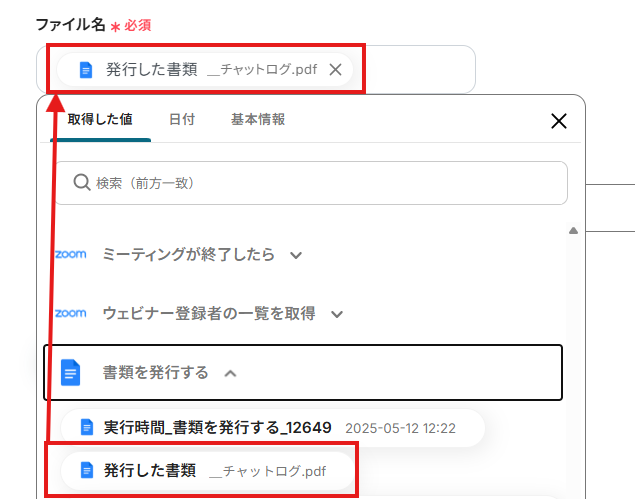The width and height of the screenshot is (635, 499).
Task: Expand the ウェビナー登録者の一覧を取得 section
Action: [337, 314]
